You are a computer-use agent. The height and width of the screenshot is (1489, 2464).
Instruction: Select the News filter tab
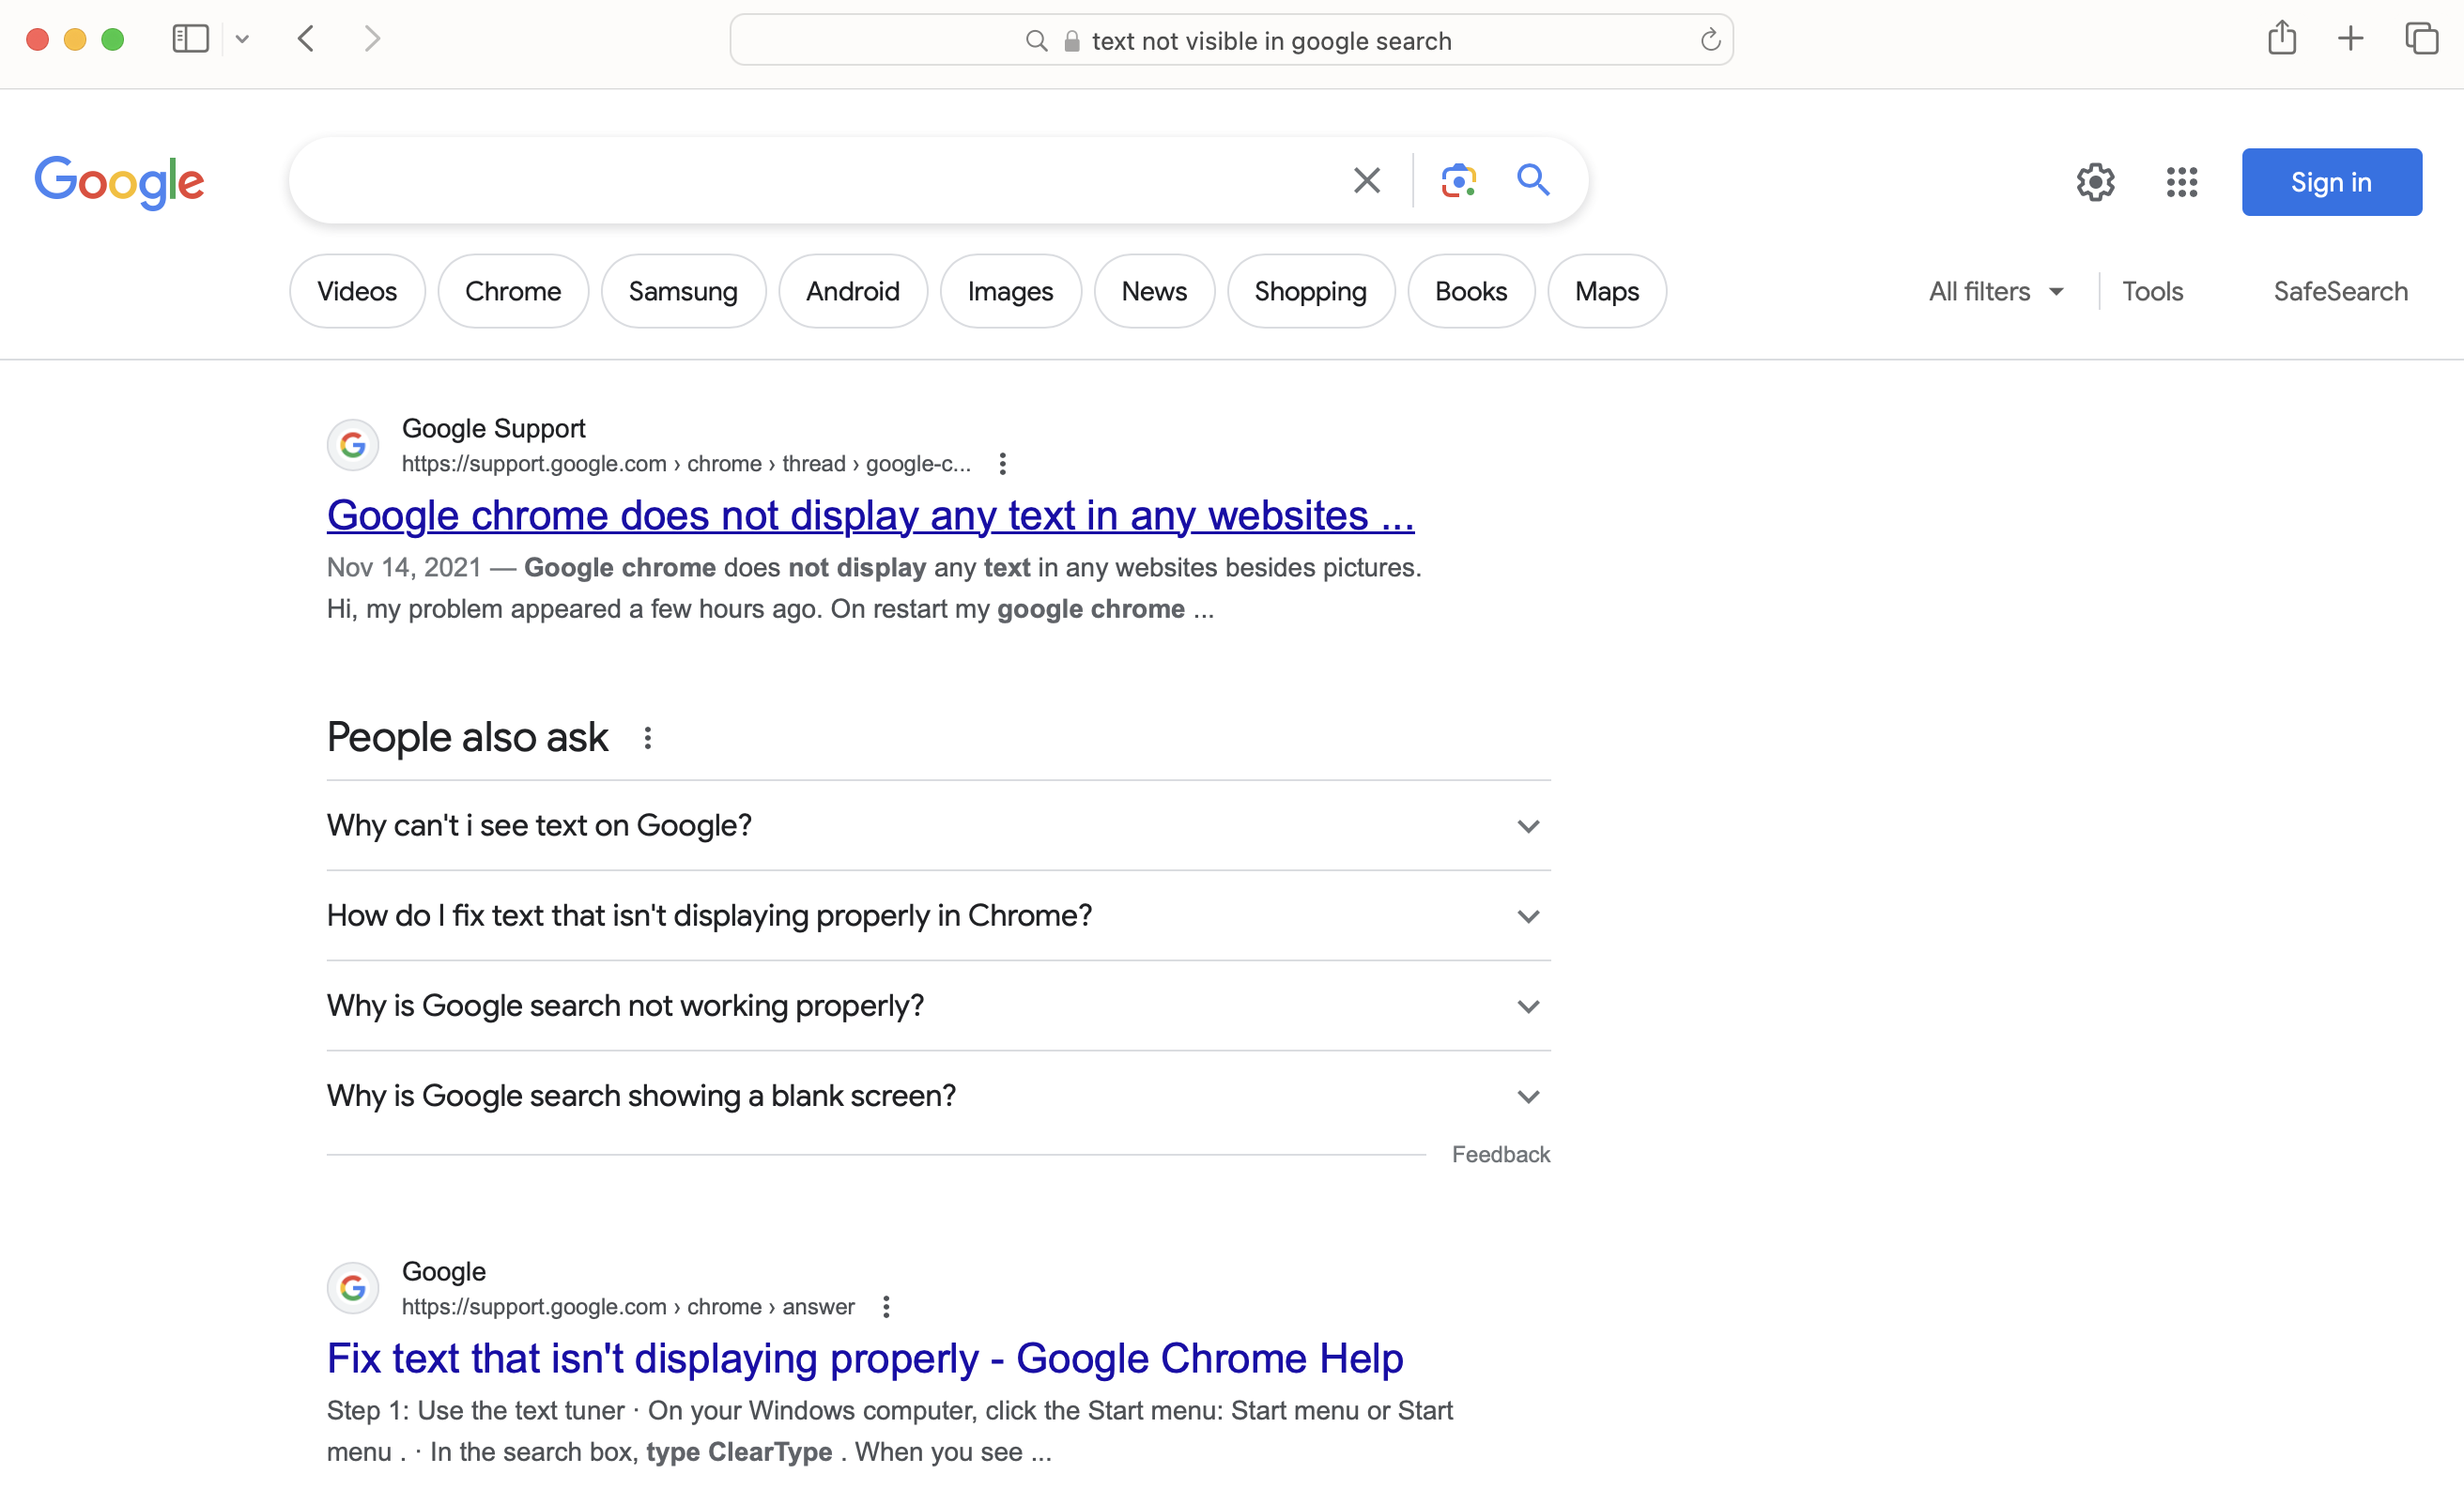coord(1153,292)
